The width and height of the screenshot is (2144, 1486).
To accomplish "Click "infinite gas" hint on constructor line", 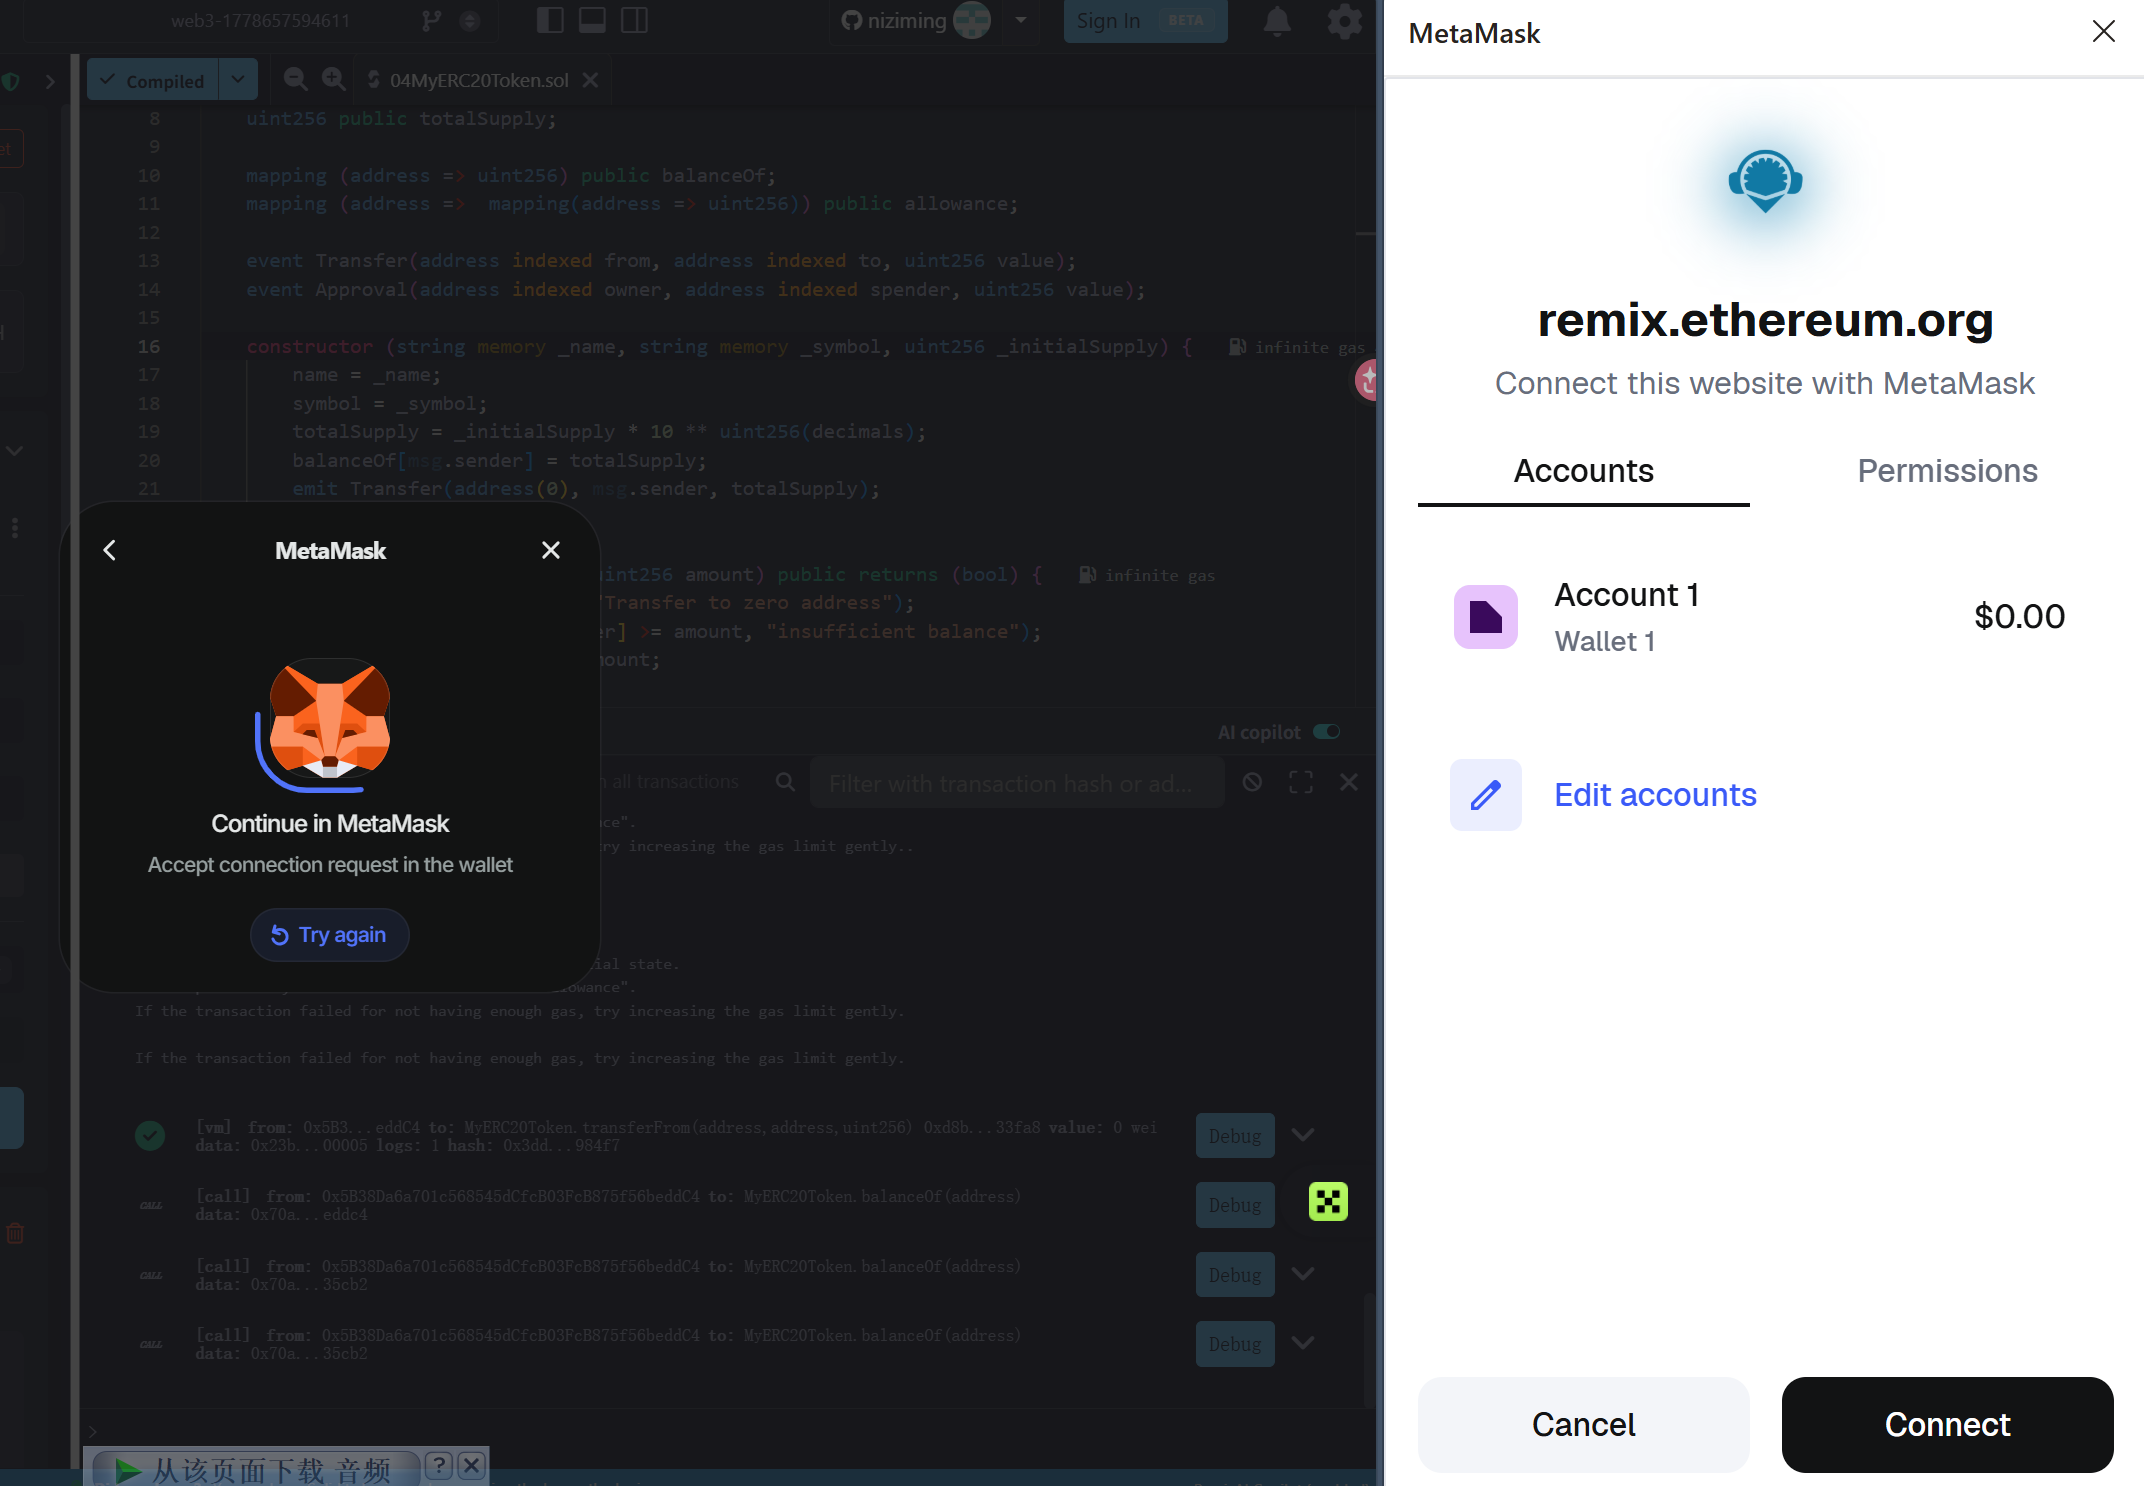I will (x=1310, y=347).
